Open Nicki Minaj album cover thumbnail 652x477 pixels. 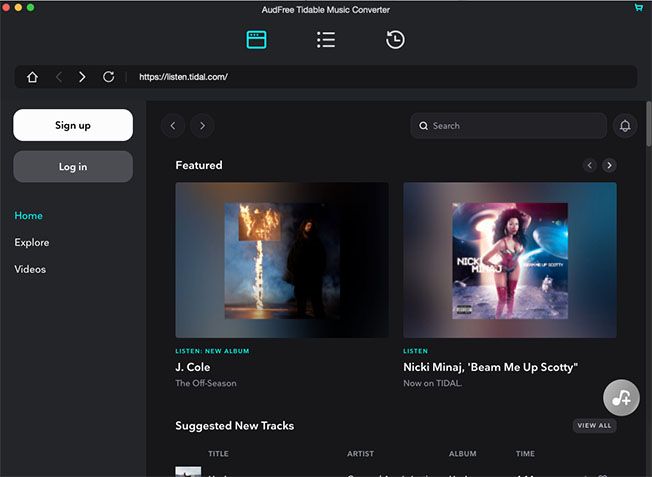[x=510, y=260]
